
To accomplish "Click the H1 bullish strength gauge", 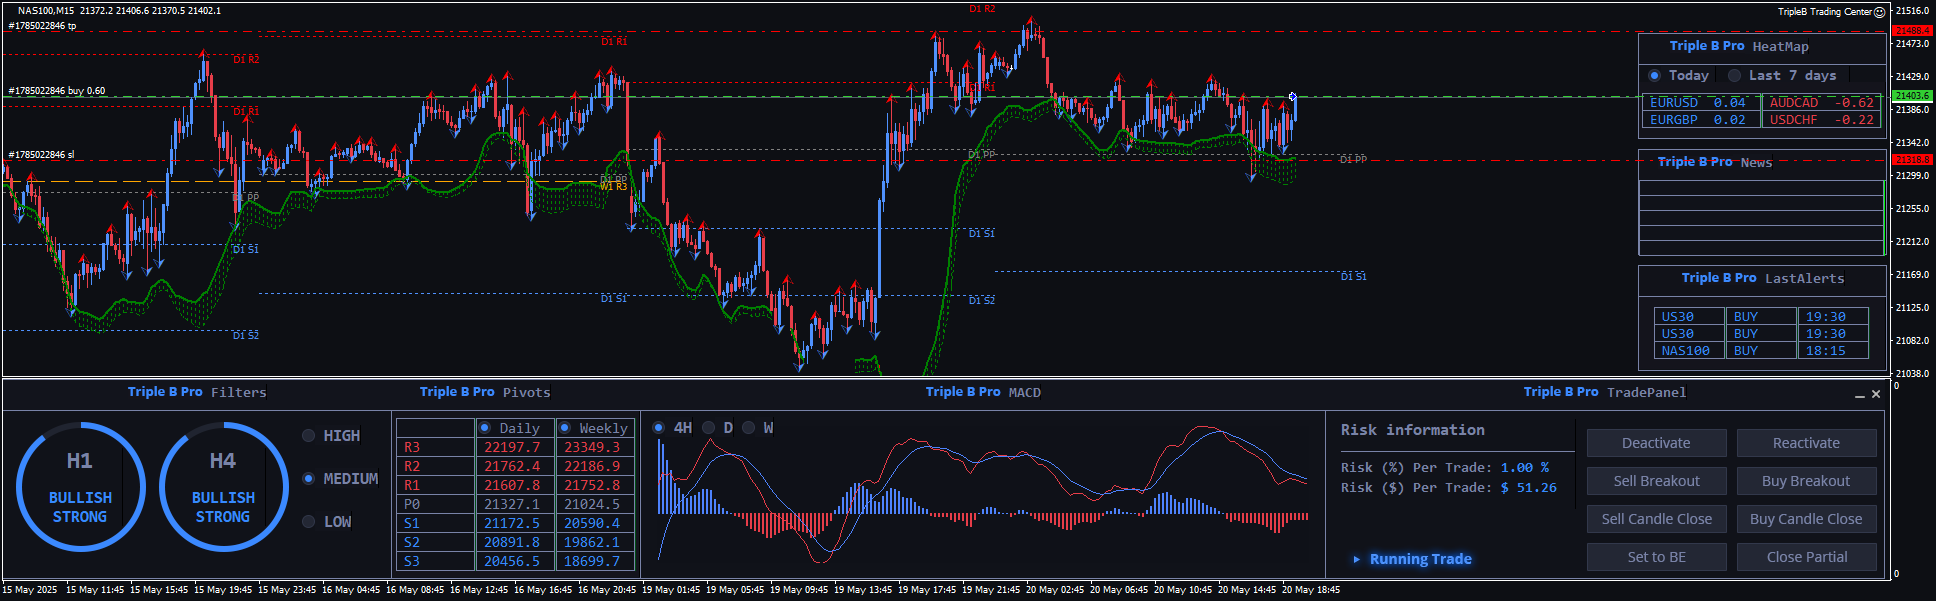I will click(x=80, y=487).
